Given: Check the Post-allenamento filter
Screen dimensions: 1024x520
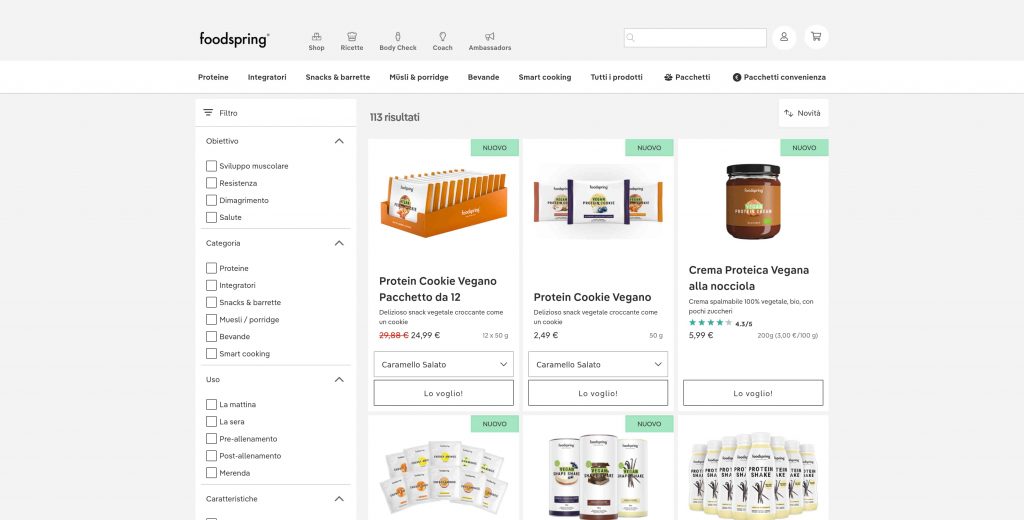Looking at the screenshot, I should (212, 455).
